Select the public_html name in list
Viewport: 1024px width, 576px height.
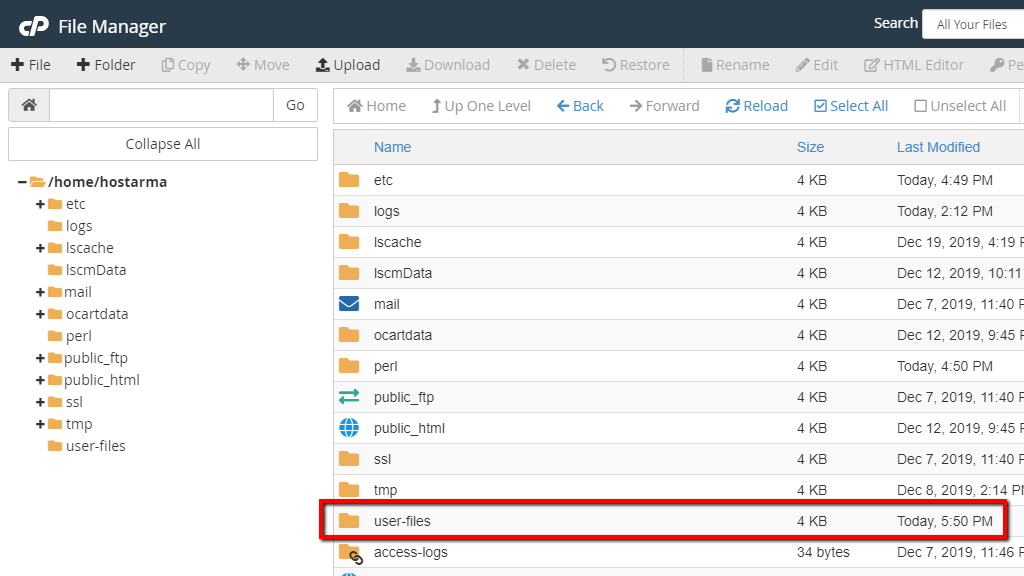[409, 428]
